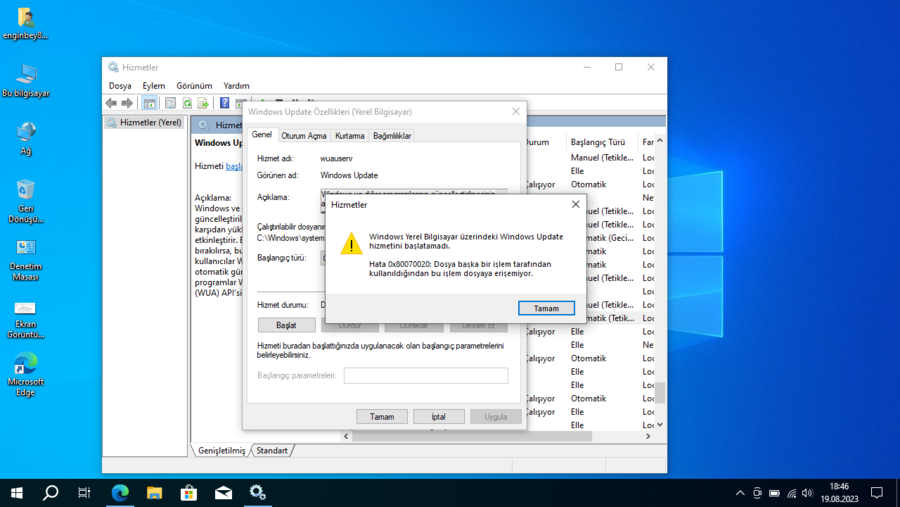Image resolution: width=900 pixels, height=507 pixels.
Task: Click the Devam Et button
Action: [x=478, y=325]
